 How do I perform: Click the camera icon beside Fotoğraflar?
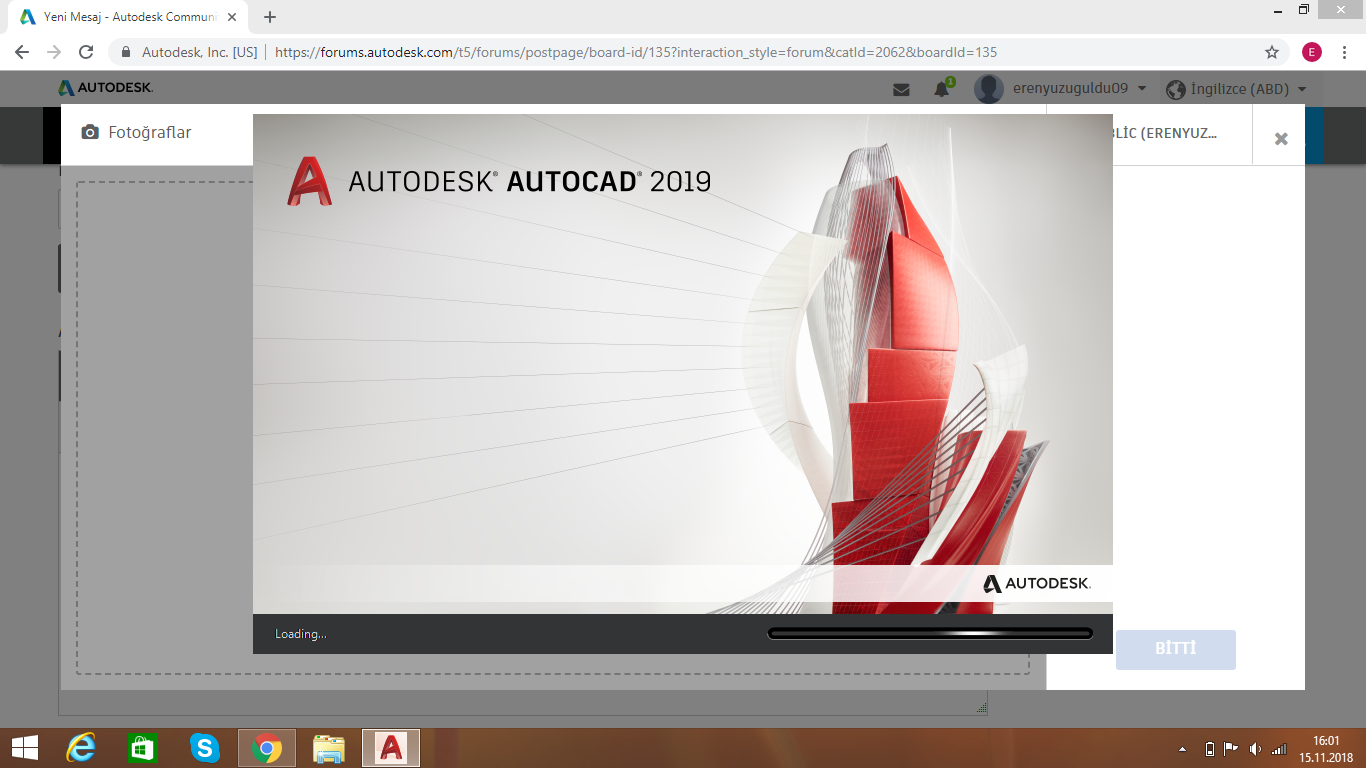(90, 133)
